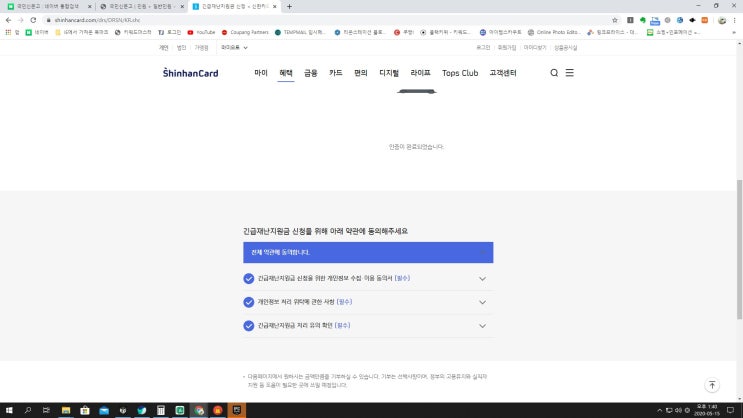Click the 법인 link in top bar
This screenshot has height=418, width=743.
pos(181,47)
